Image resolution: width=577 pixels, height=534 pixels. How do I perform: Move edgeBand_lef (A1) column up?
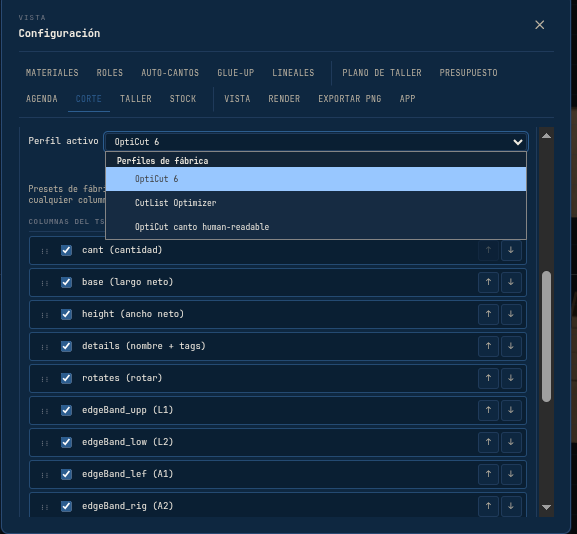[488, 474]
